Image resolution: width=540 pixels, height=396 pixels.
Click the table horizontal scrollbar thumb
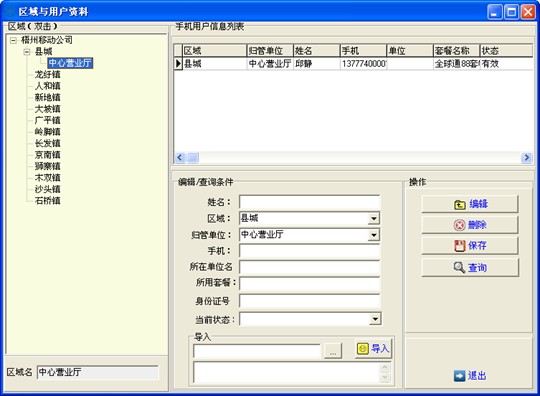point(193,158)
